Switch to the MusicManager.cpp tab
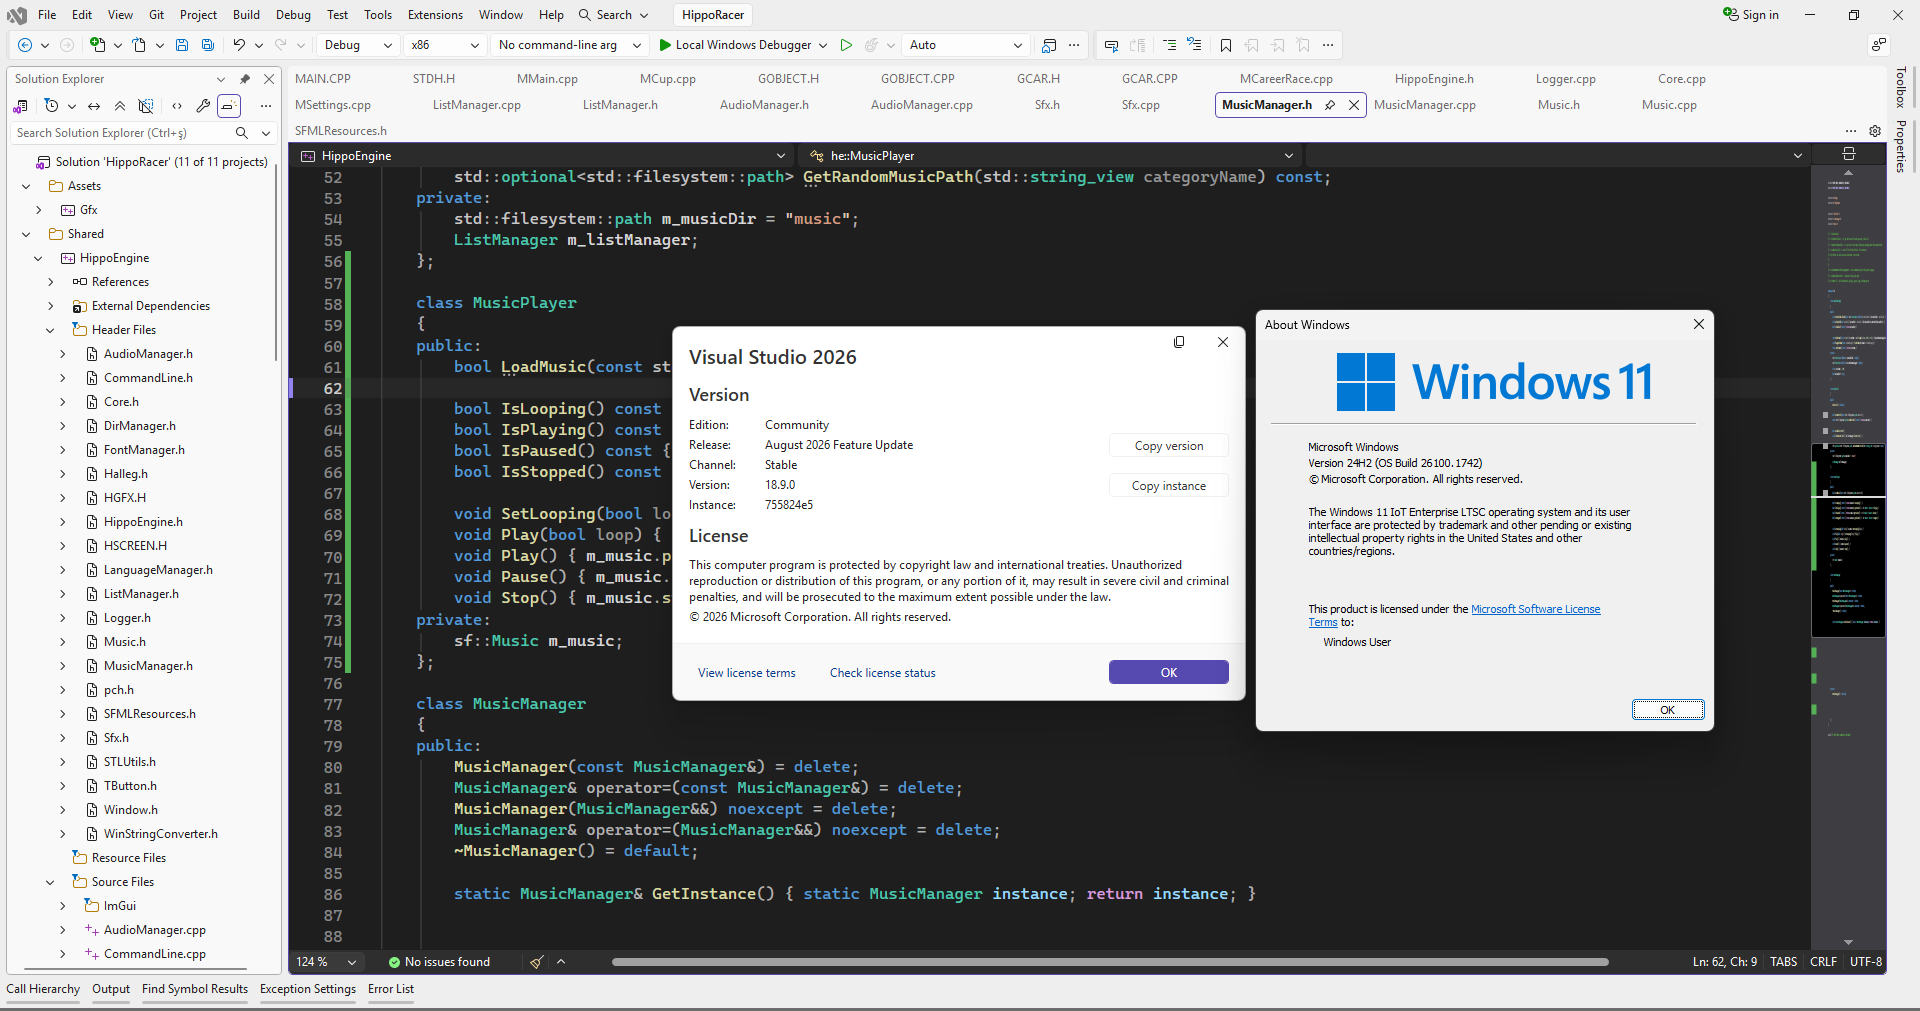The image size is (1920, 1011). 1424,105
